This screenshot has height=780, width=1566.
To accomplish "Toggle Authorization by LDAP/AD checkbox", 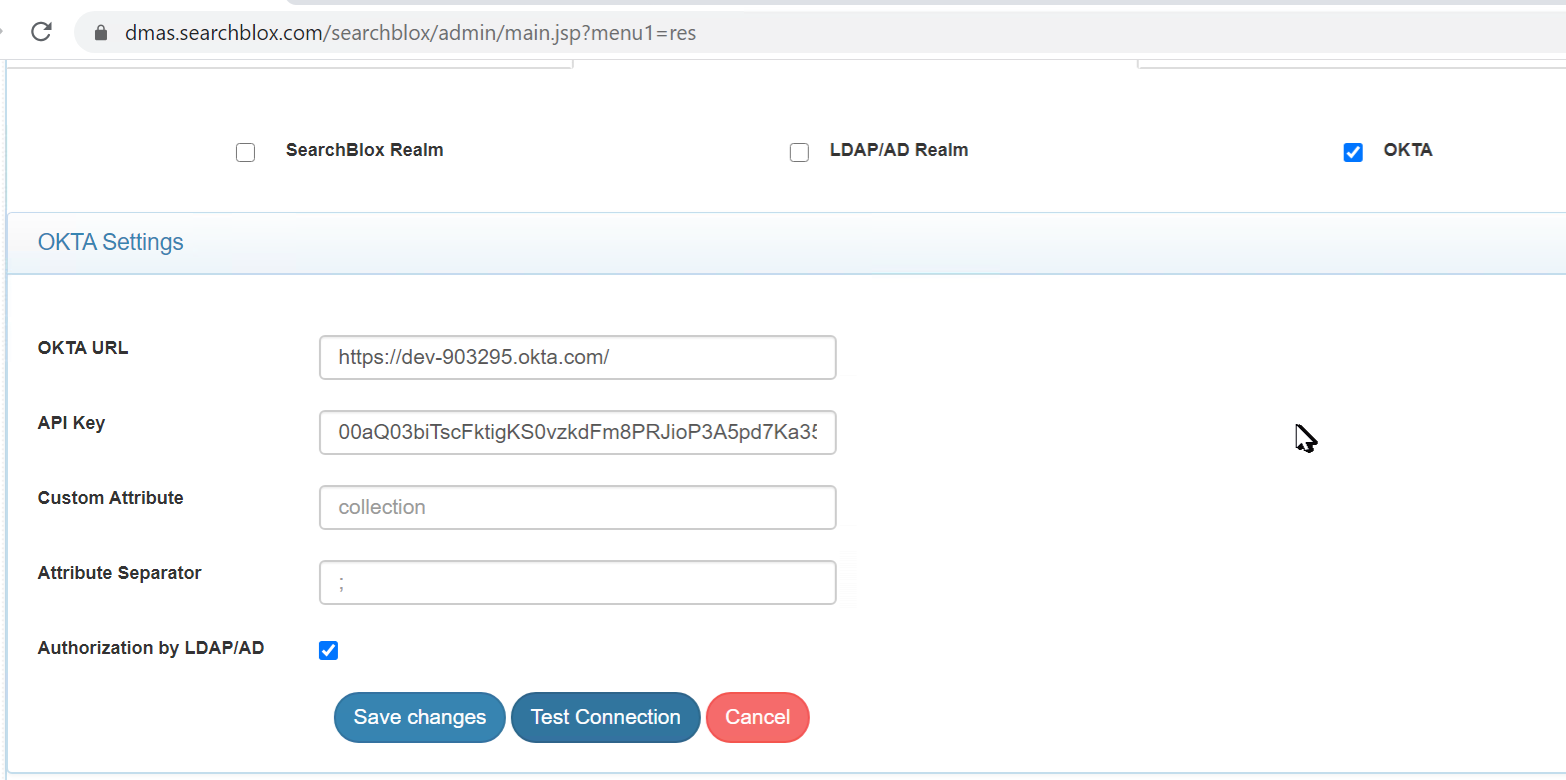I will (328, 650).
